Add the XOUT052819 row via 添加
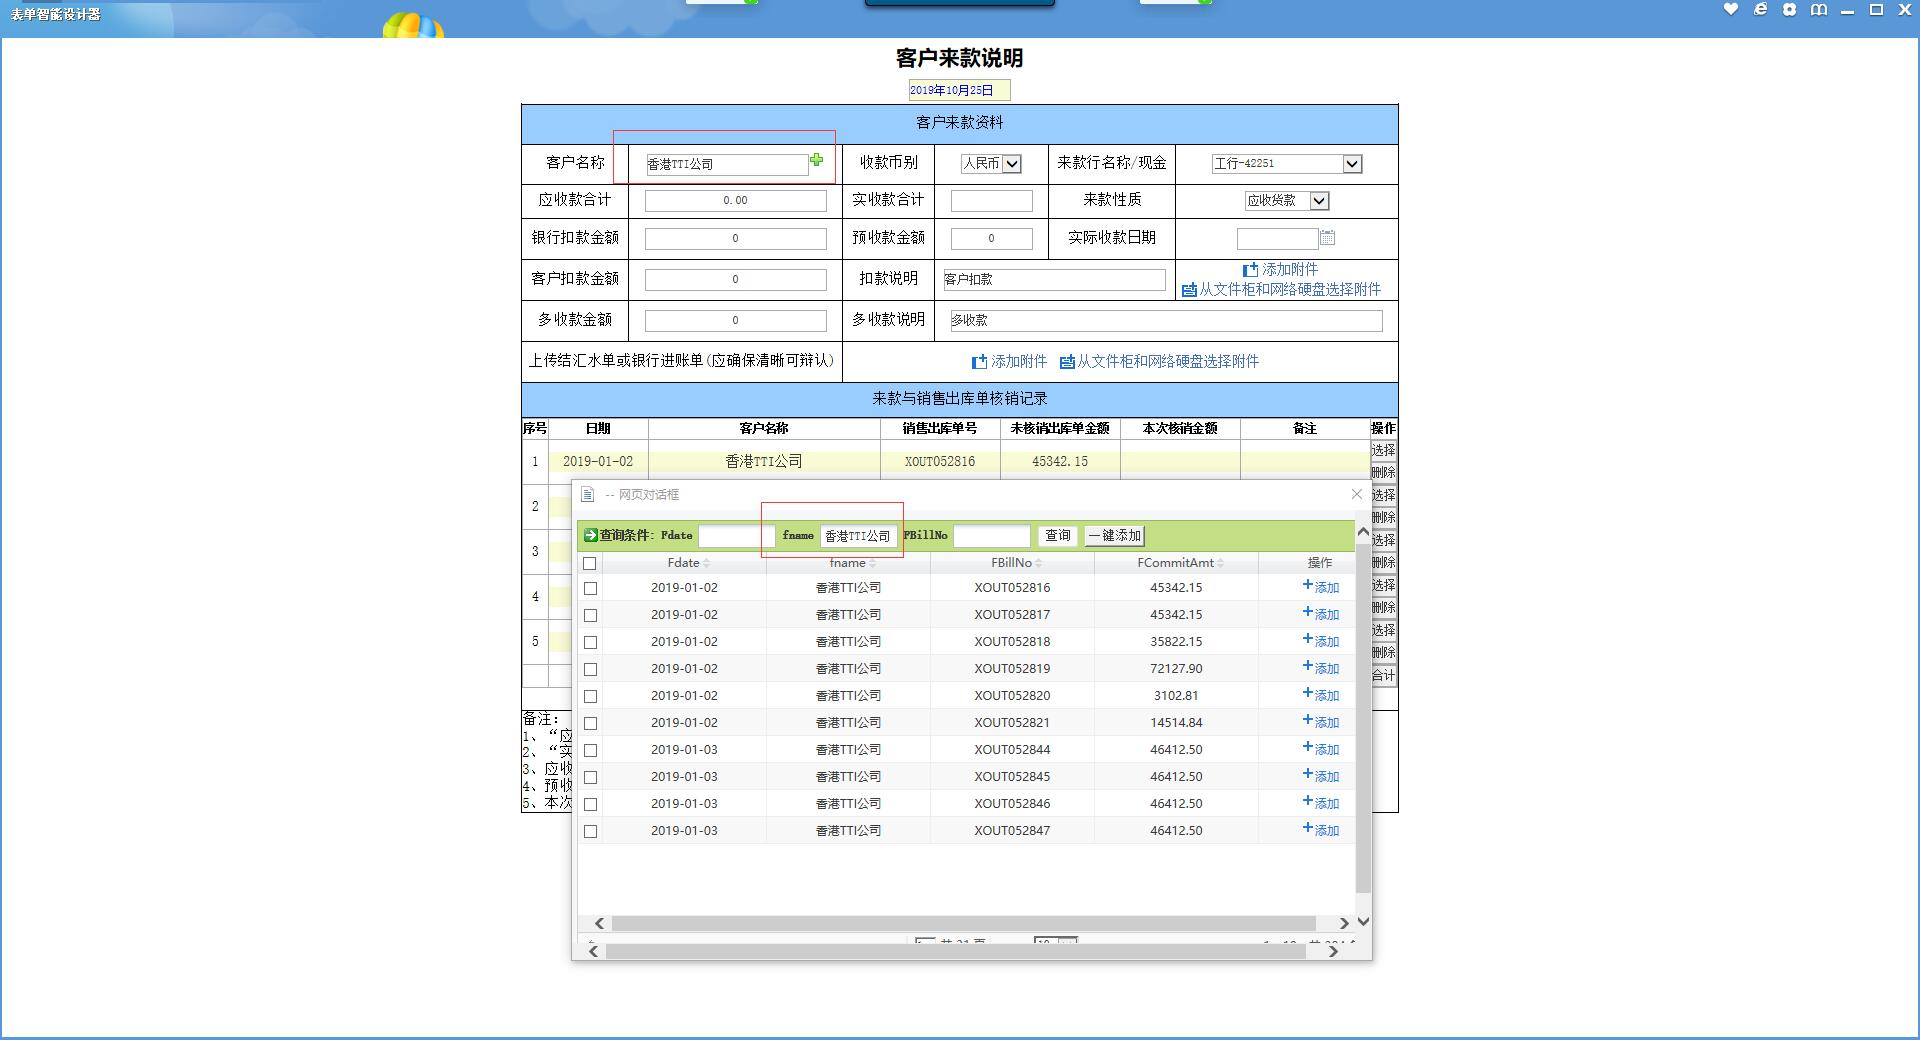The width and height of the screenshot is (1920, 1040). (x=1320, y=668)
